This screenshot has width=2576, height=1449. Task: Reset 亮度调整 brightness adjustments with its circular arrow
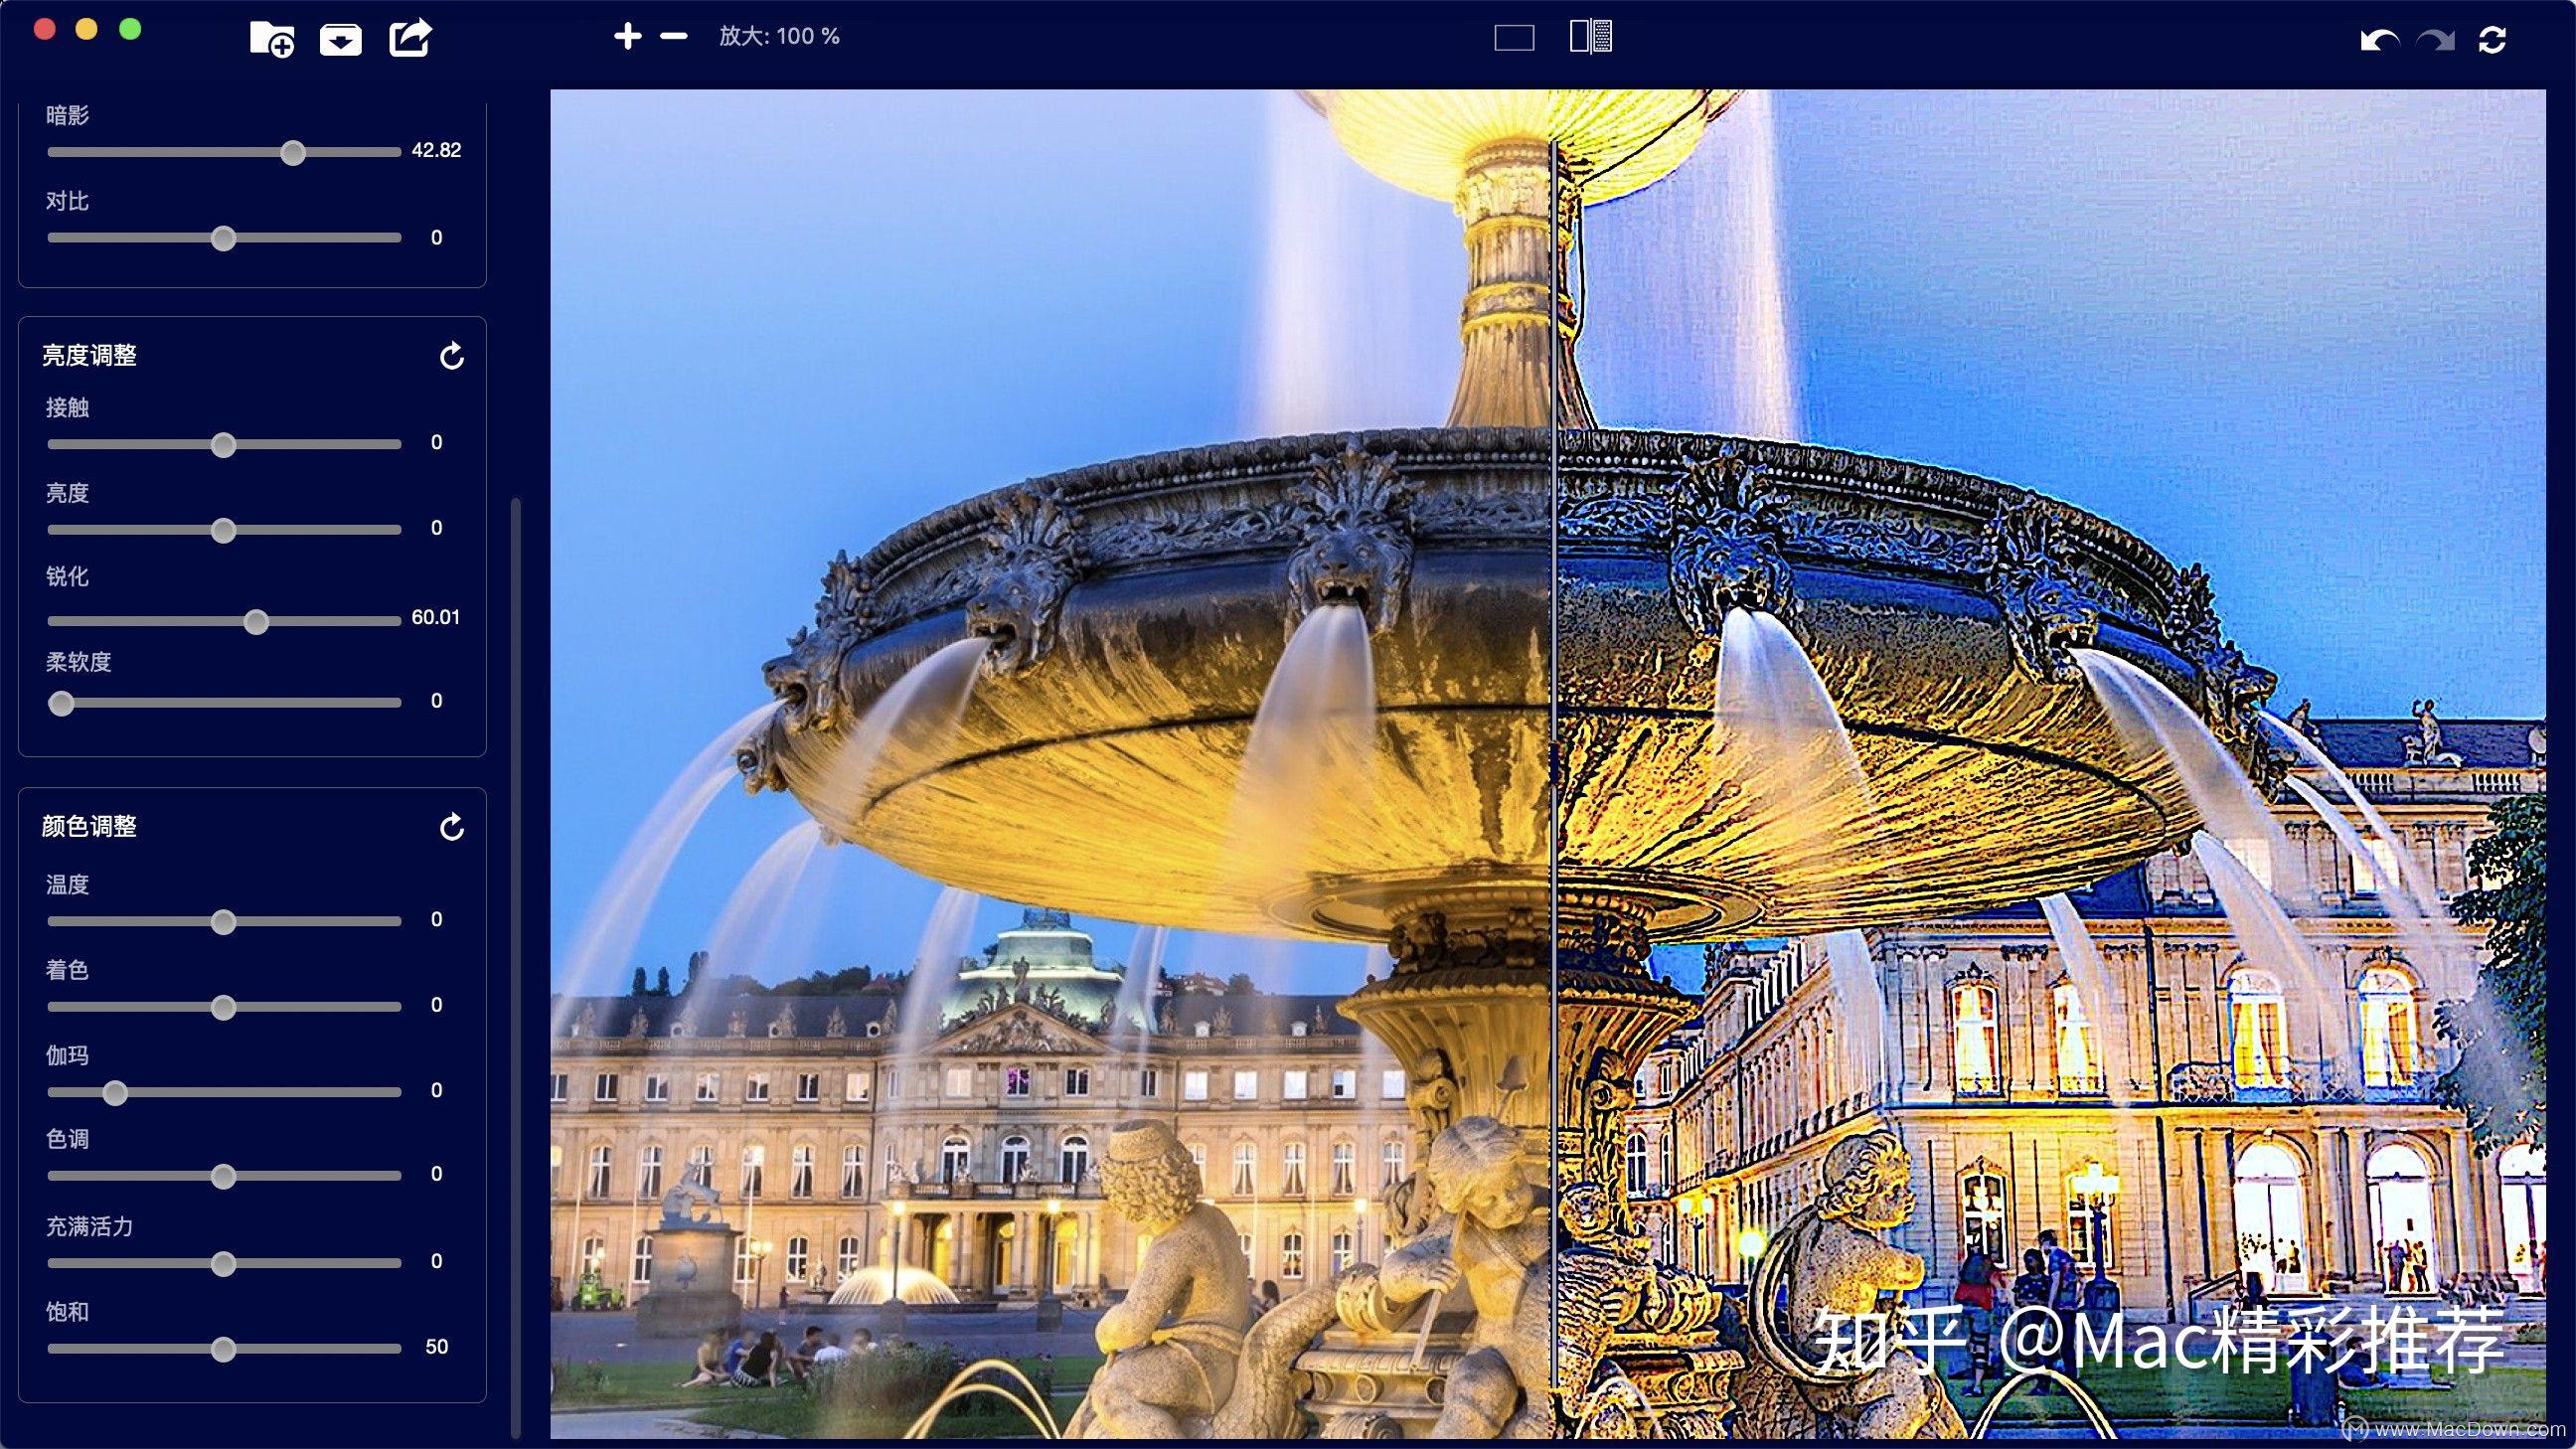451,355
